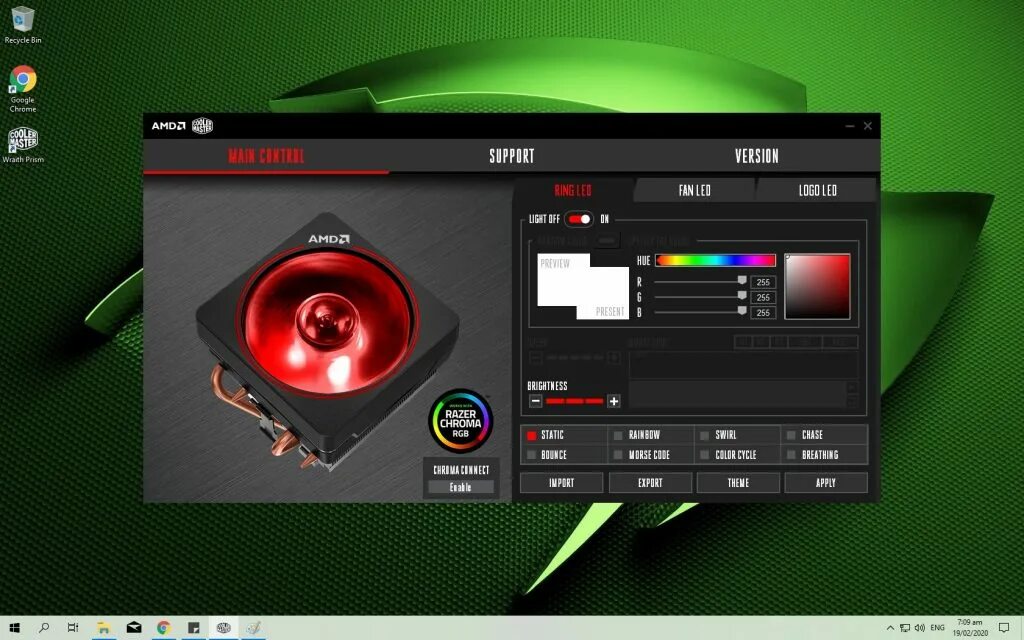Open network status tray icon
The height and width of the screenshot is (640, 1024).
coord(905,628)
